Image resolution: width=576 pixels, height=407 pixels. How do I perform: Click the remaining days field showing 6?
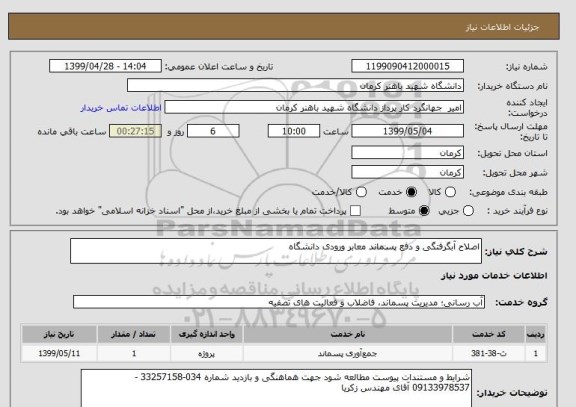click(x=213, y=131)
